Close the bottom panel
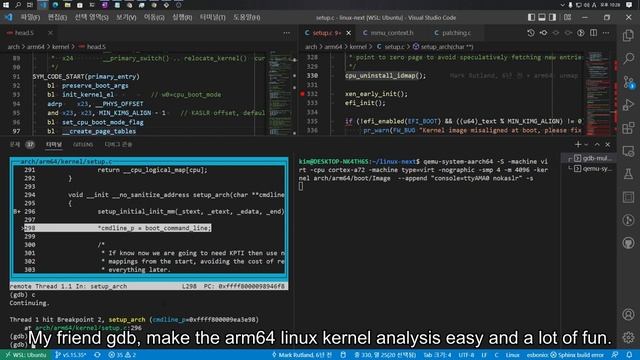The width and height of the screenshot is (640, 360). [x=608, y=144]
